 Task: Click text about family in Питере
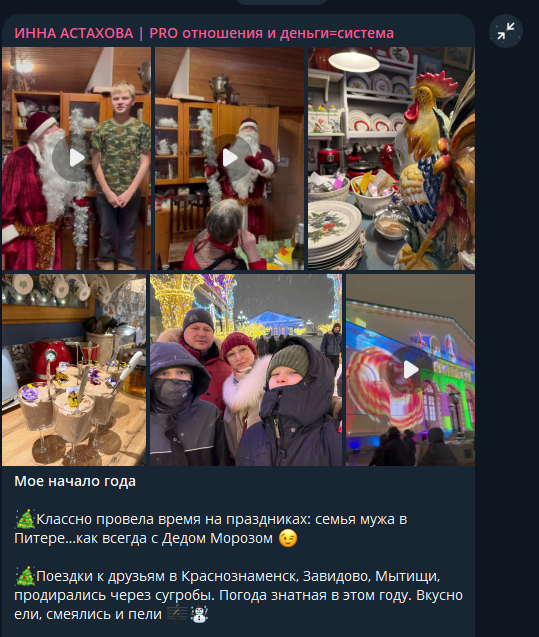tap(211, 529)
